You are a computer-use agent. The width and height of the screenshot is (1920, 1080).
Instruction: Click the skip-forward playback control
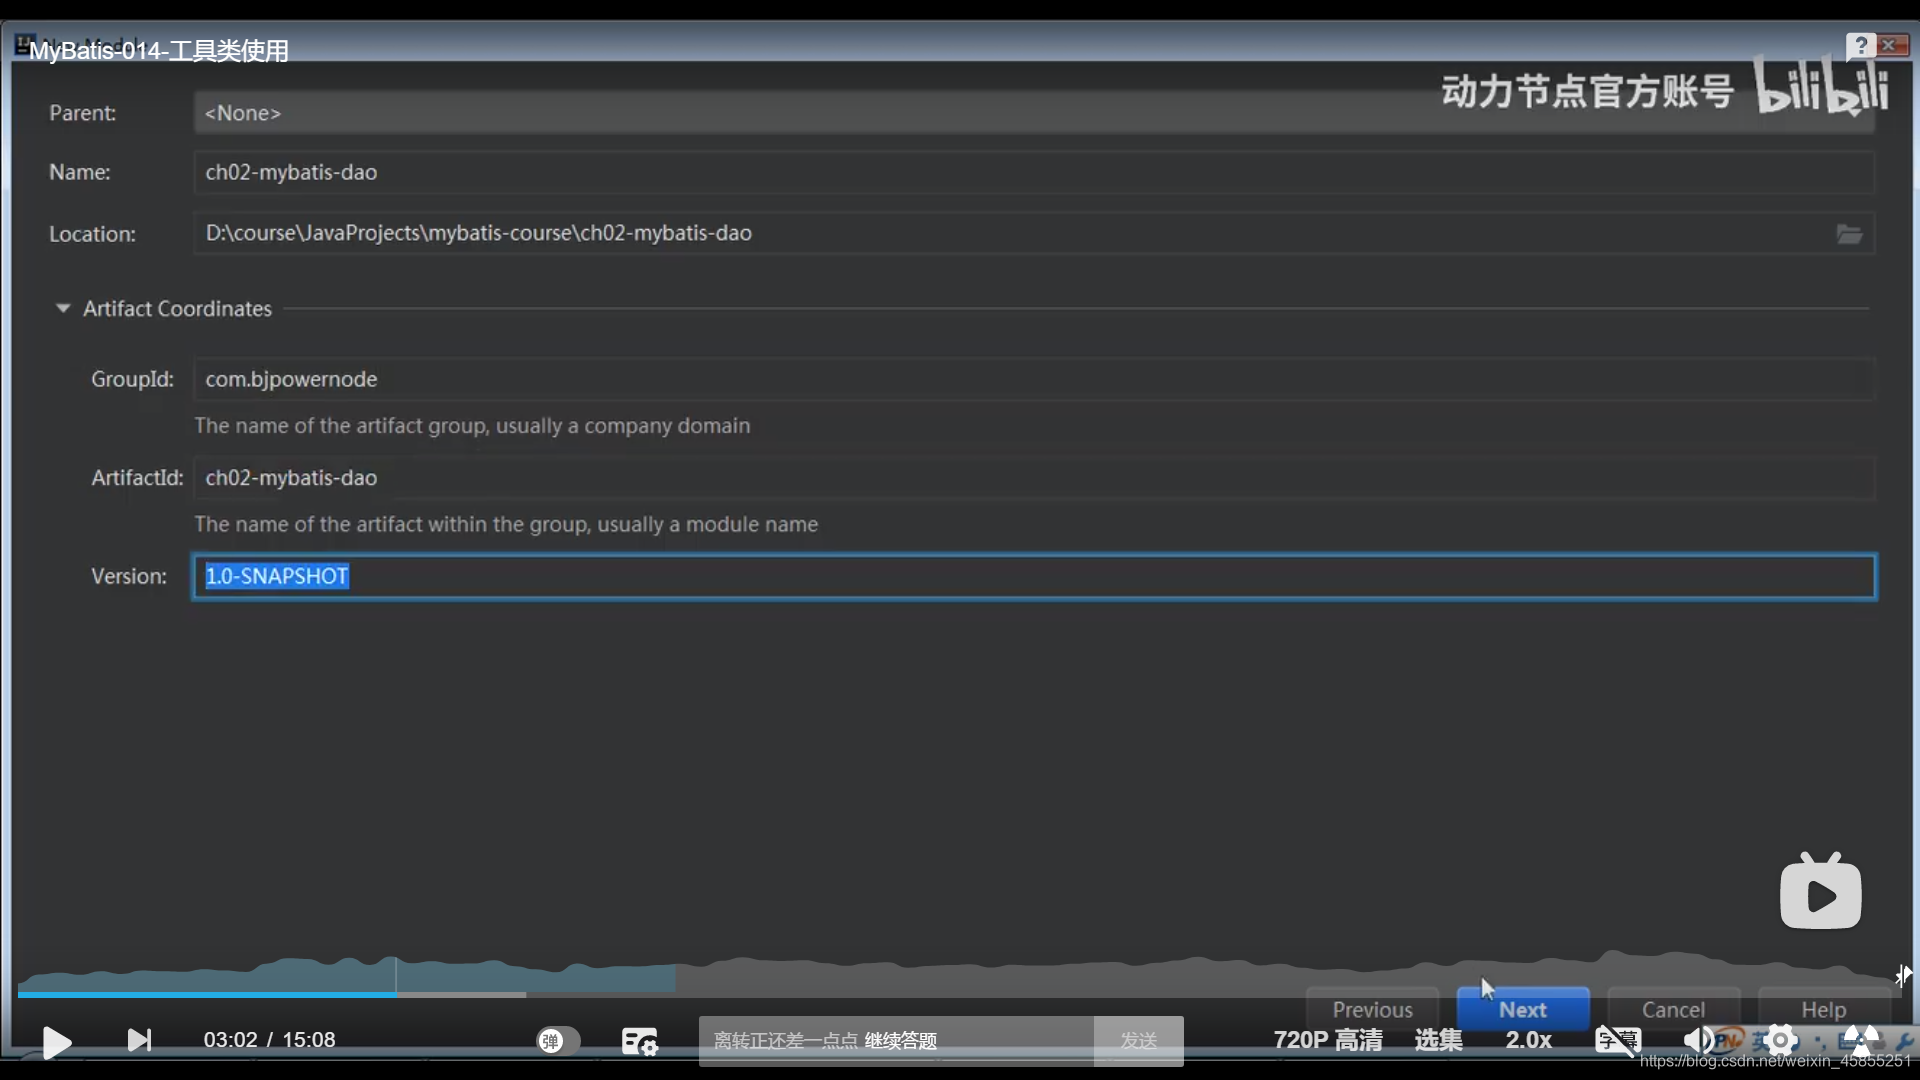click(x=138, y=1039)
